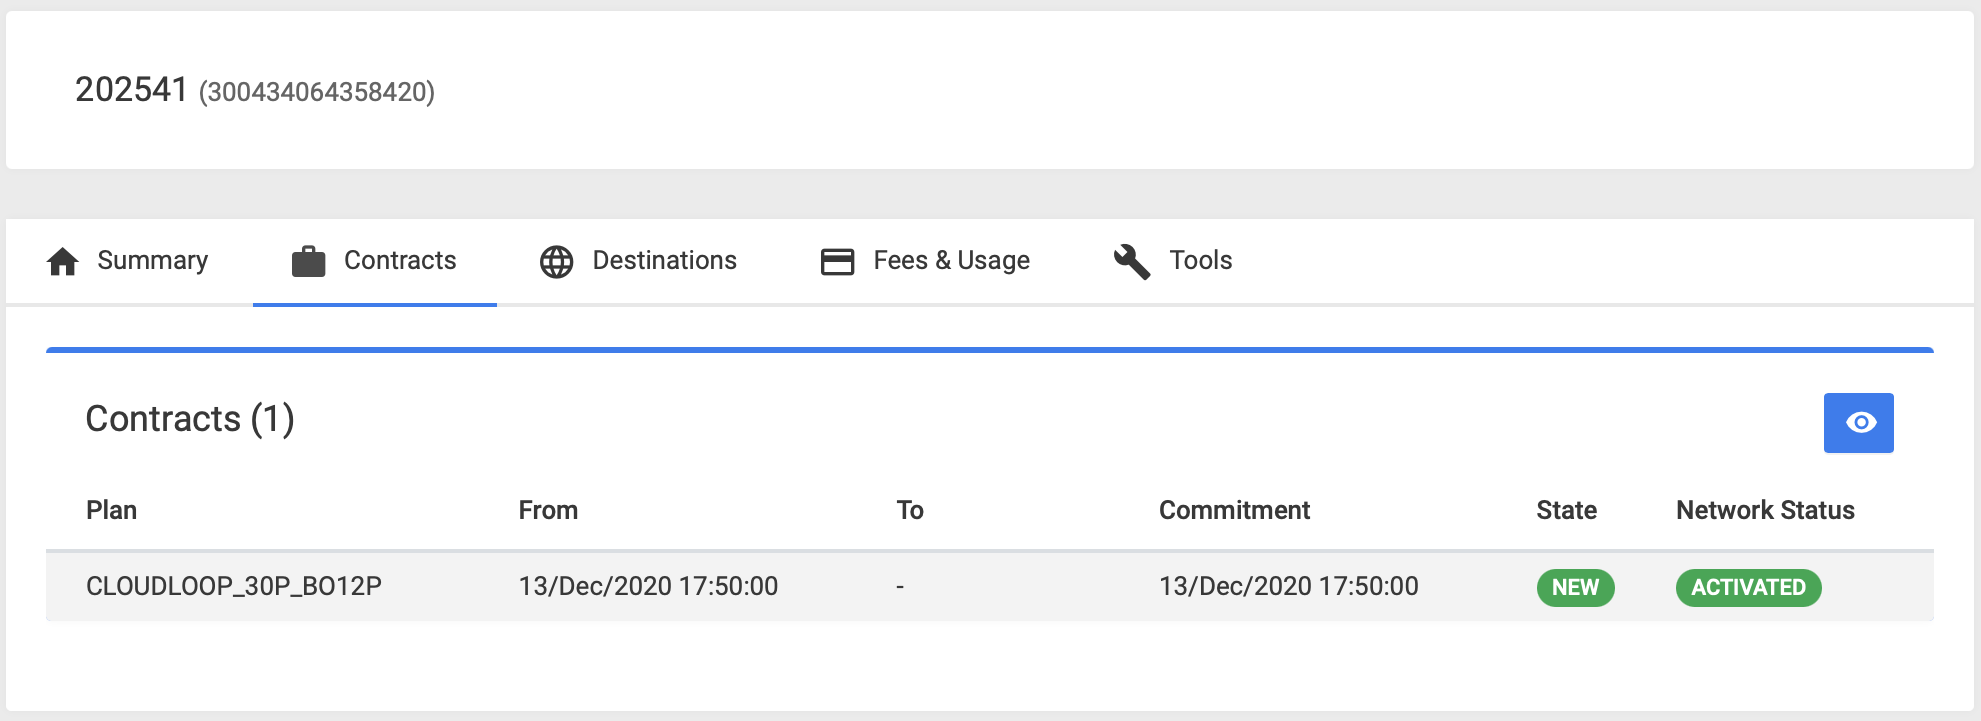Click the State column header
Screen dimensions: 1981x721
(1566, 510)
